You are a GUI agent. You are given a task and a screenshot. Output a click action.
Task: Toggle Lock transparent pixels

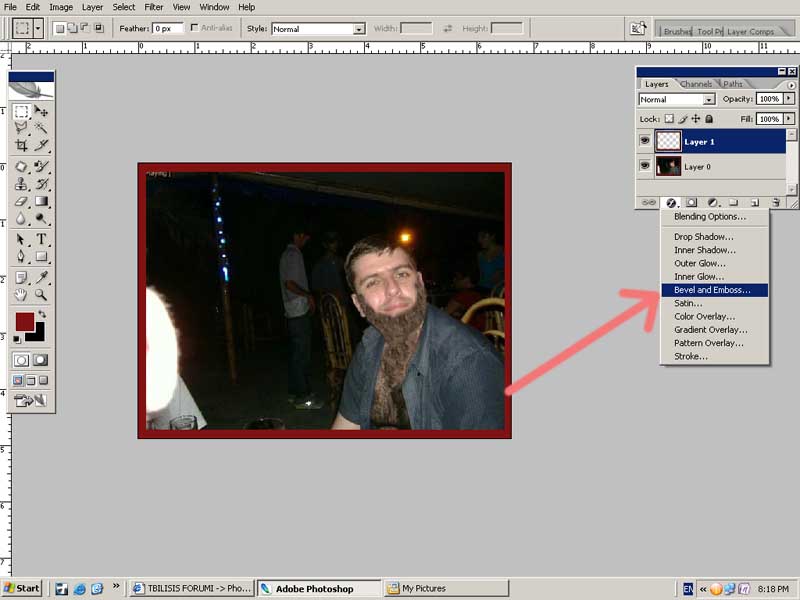669,119
